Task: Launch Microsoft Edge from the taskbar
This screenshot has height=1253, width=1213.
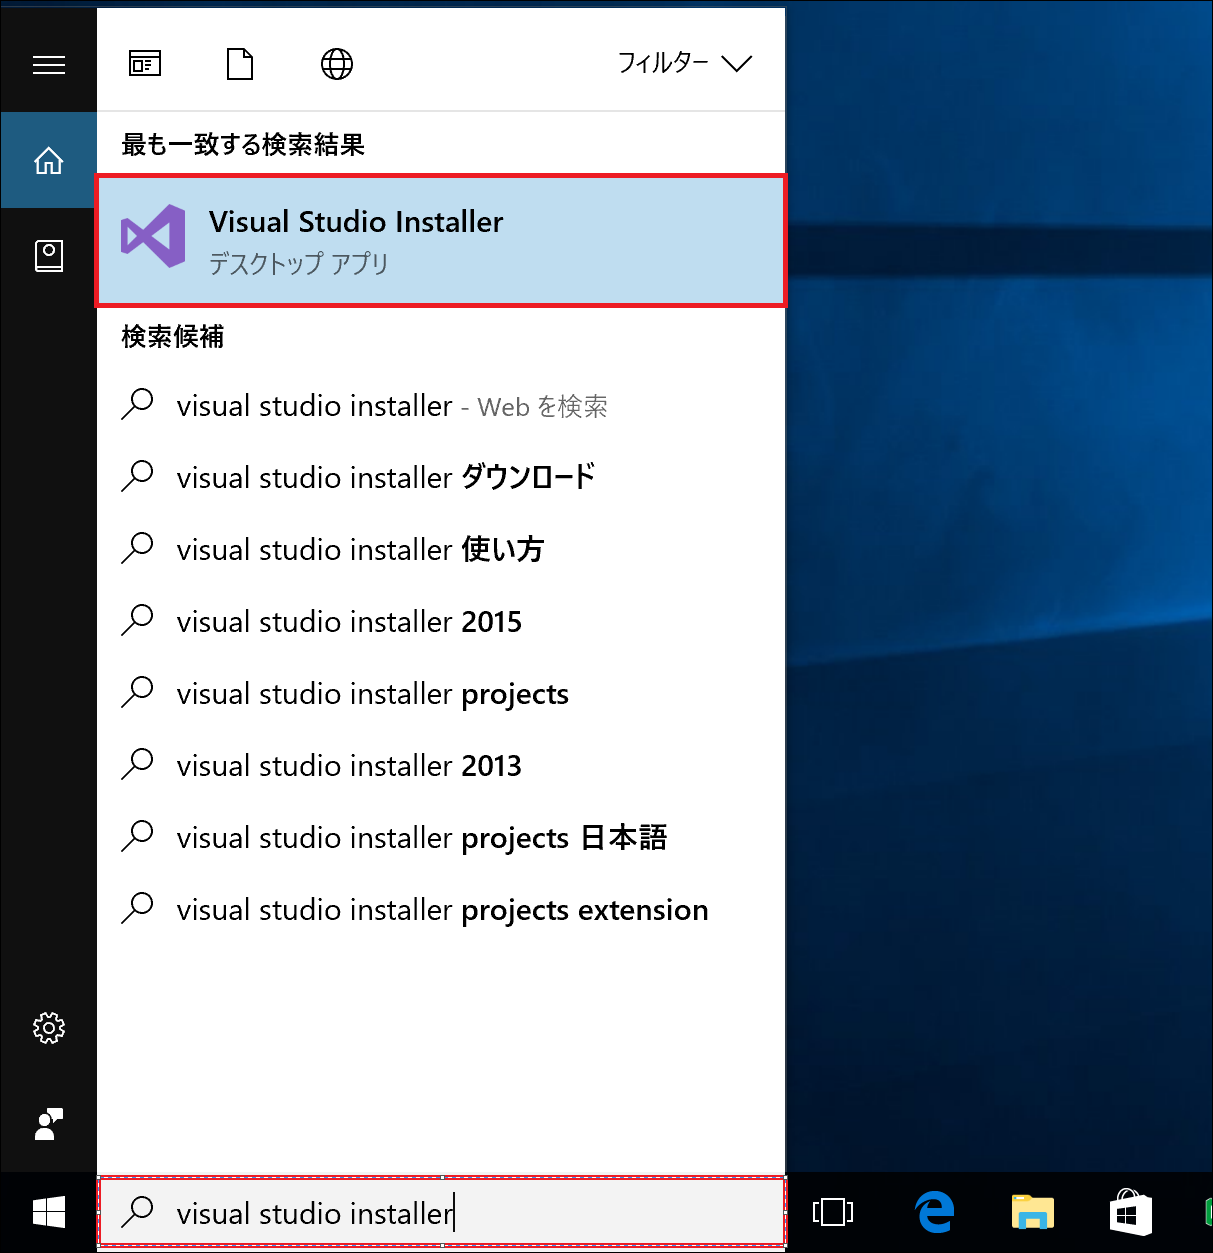Action: (x=932, y=1212)
